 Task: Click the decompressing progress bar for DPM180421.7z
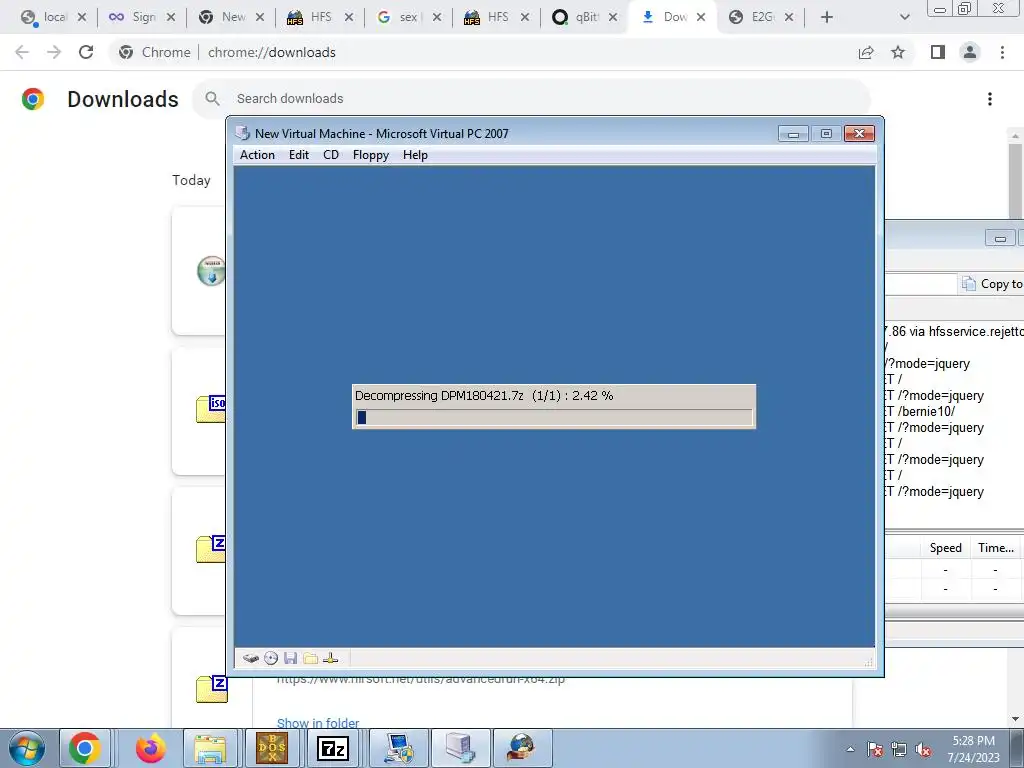(554, 417)
